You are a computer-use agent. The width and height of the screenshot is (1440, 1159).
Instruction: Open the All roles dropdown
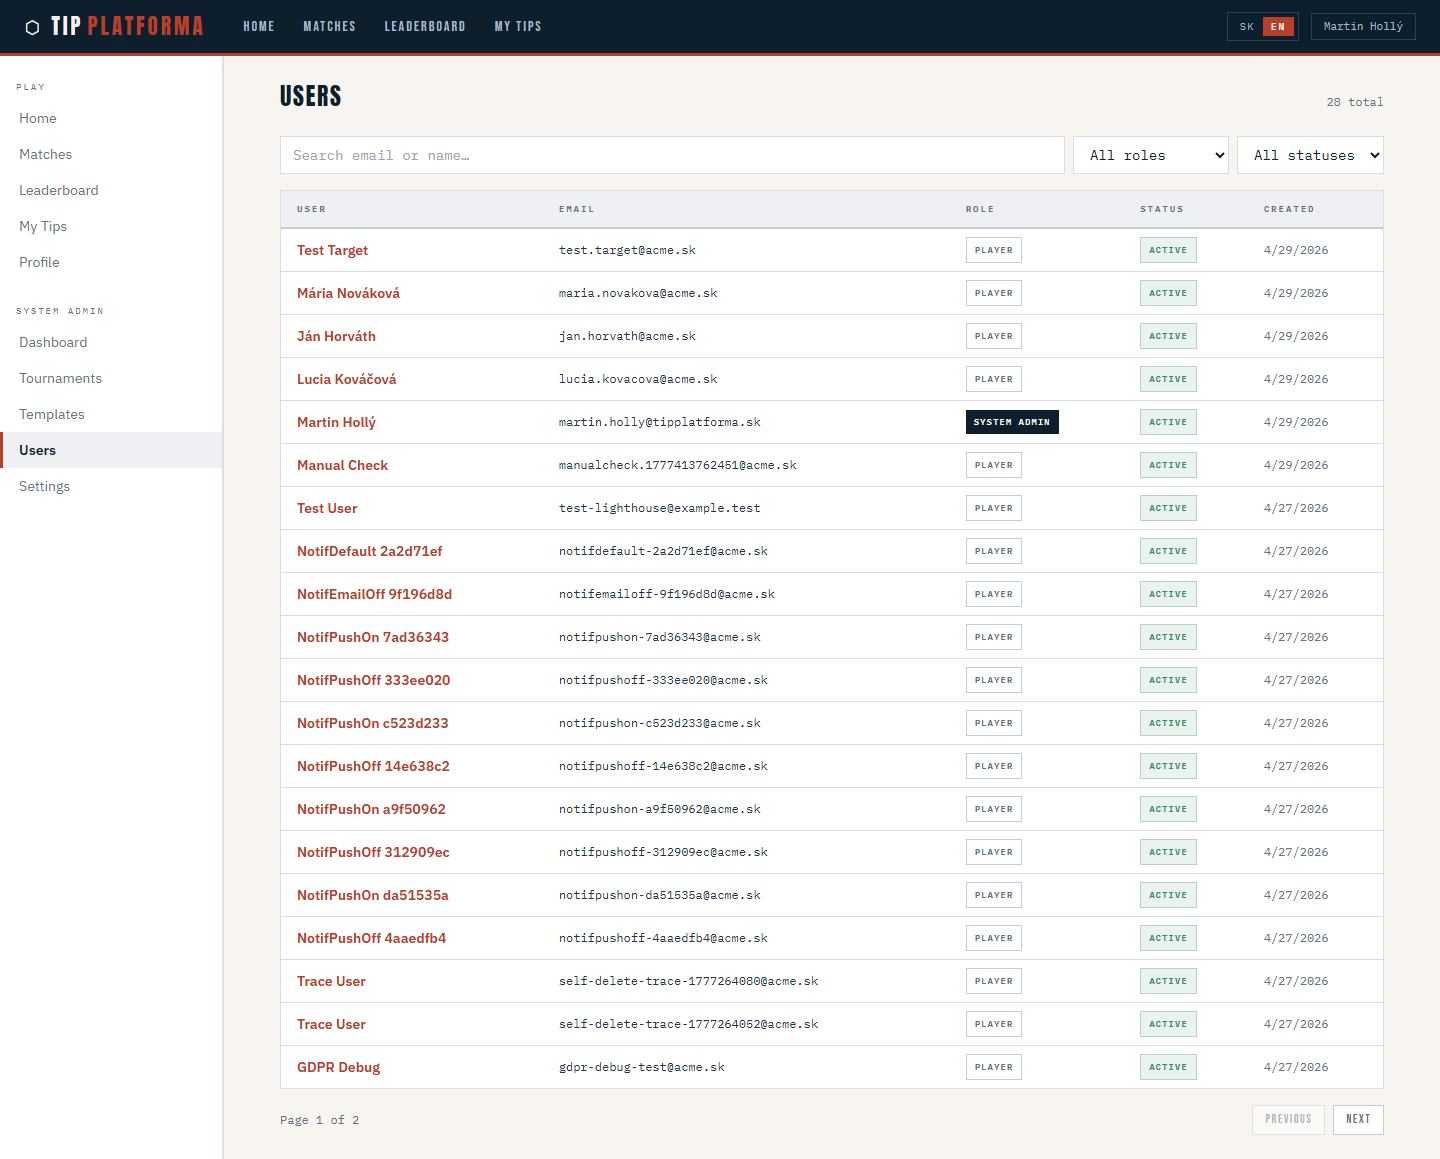click(x=1150, y=155)
